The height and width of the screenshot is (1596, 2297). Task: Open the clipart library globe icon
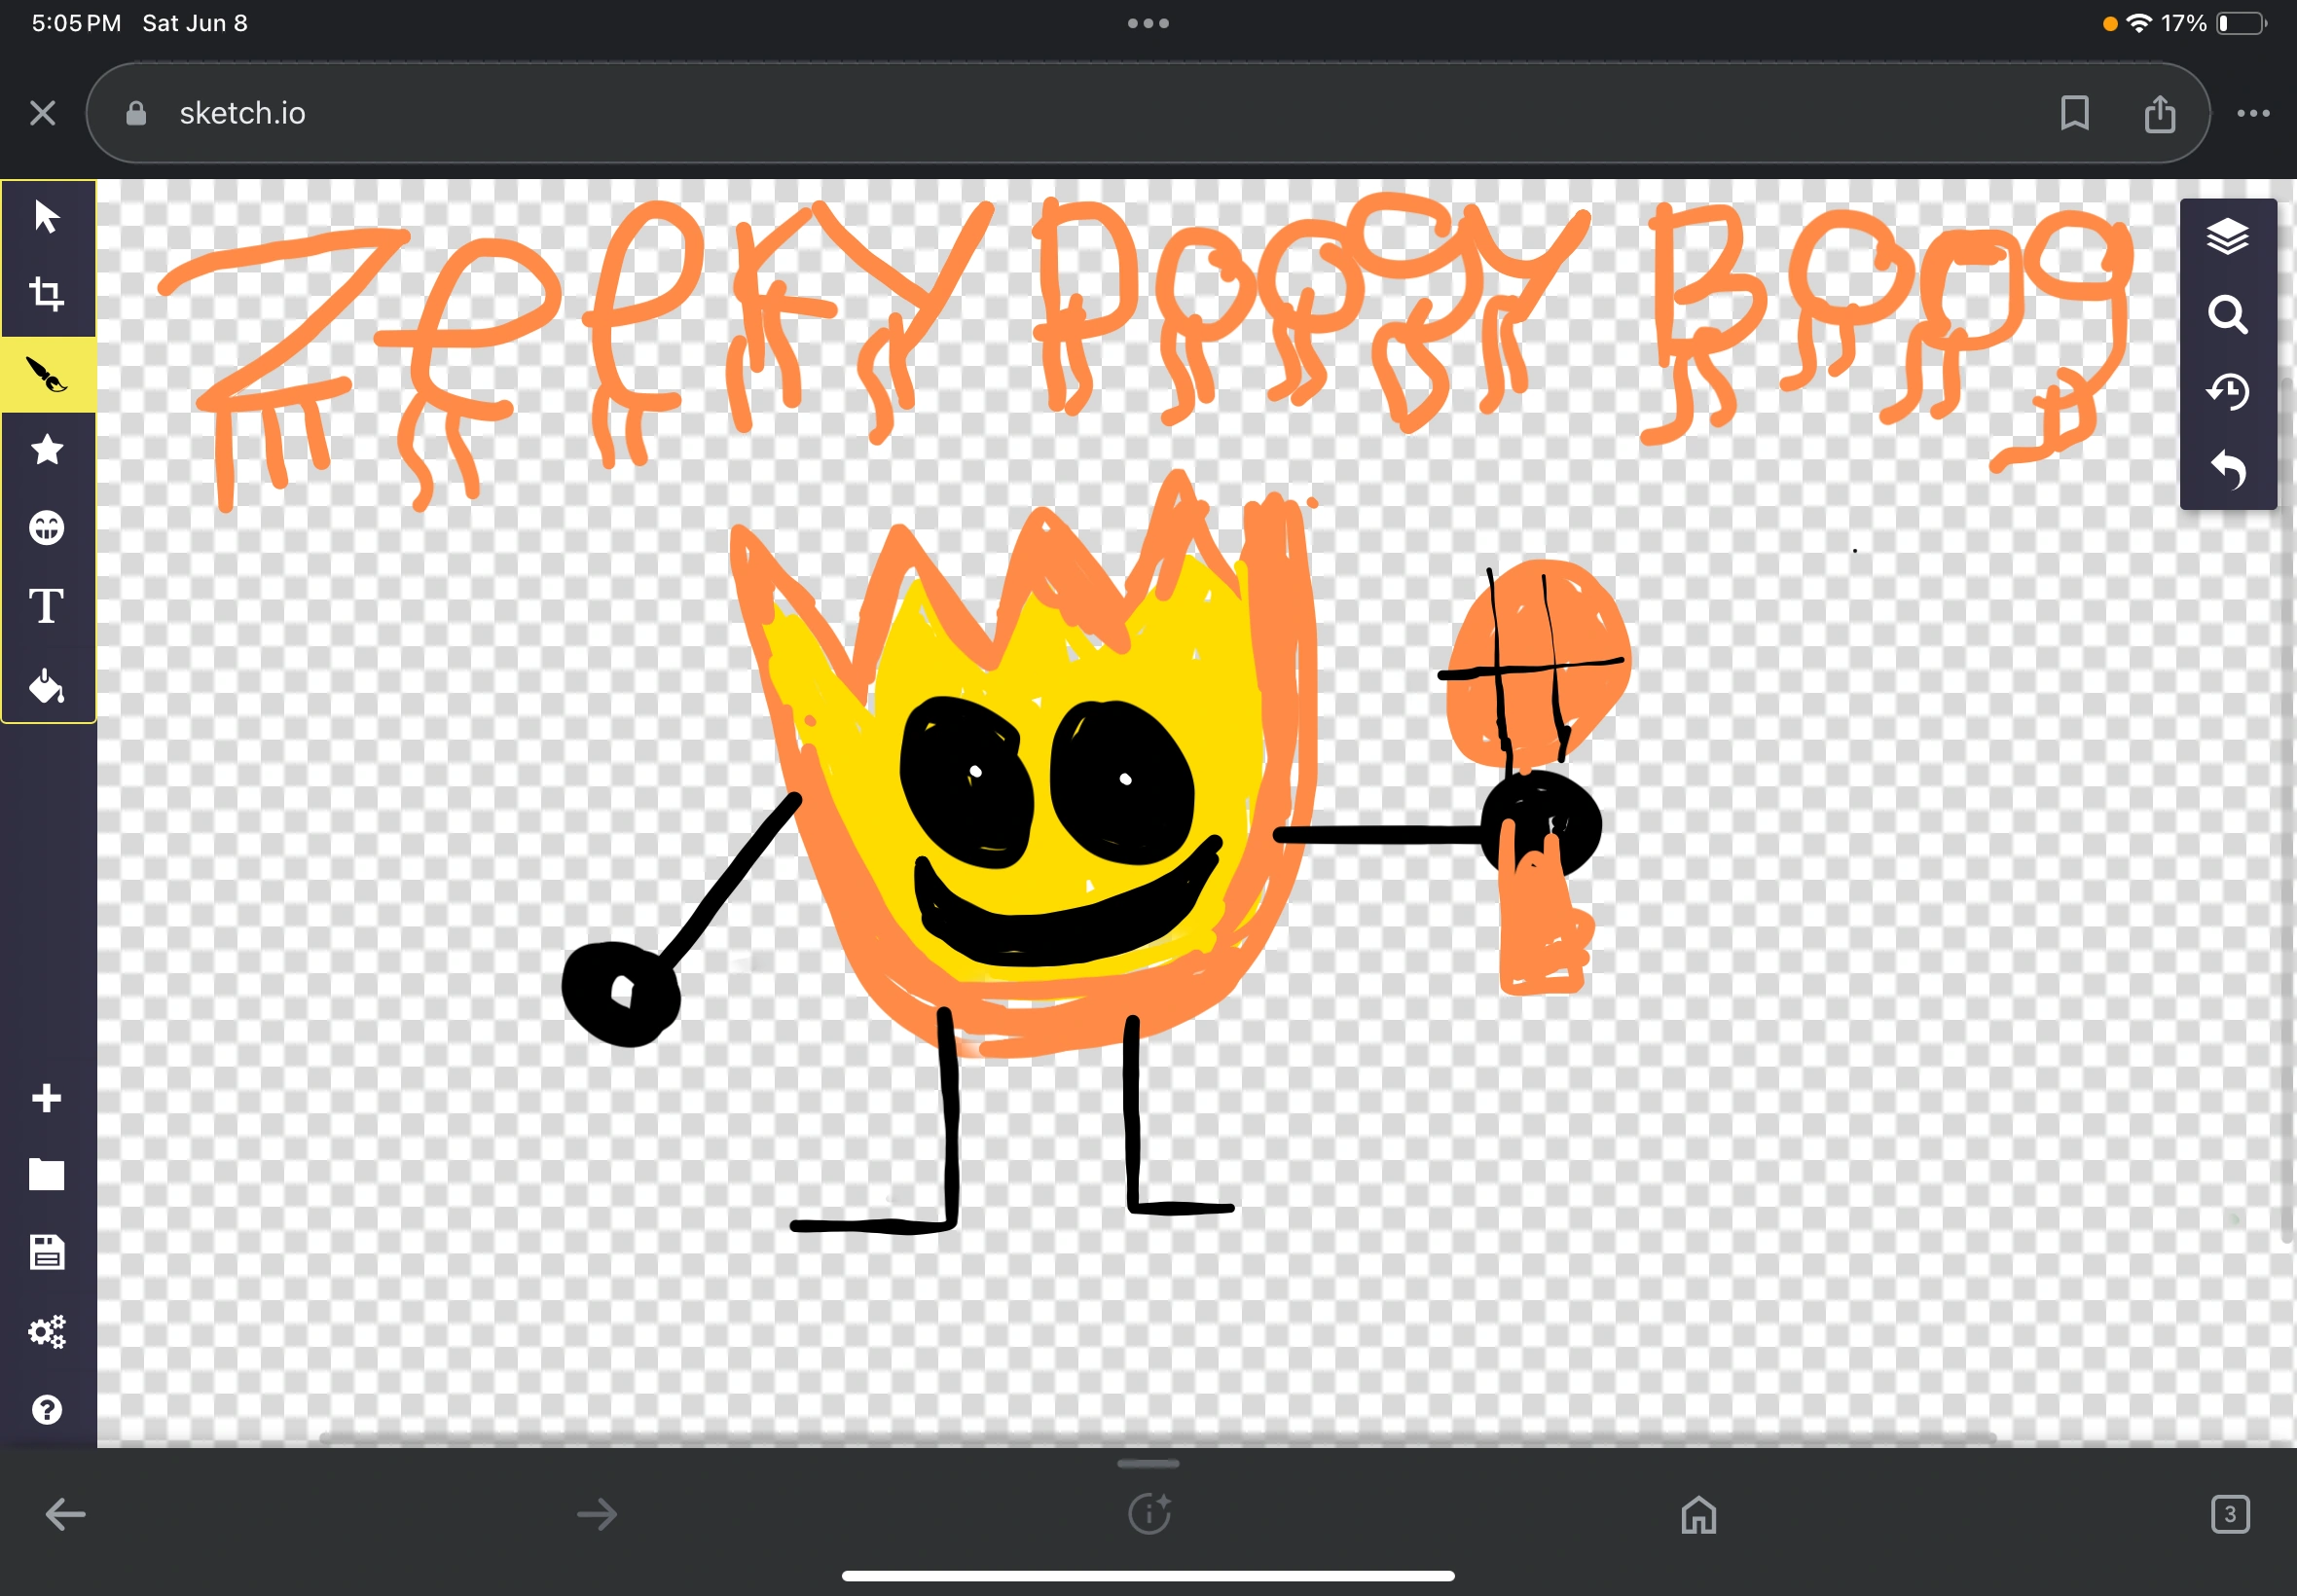46,528
